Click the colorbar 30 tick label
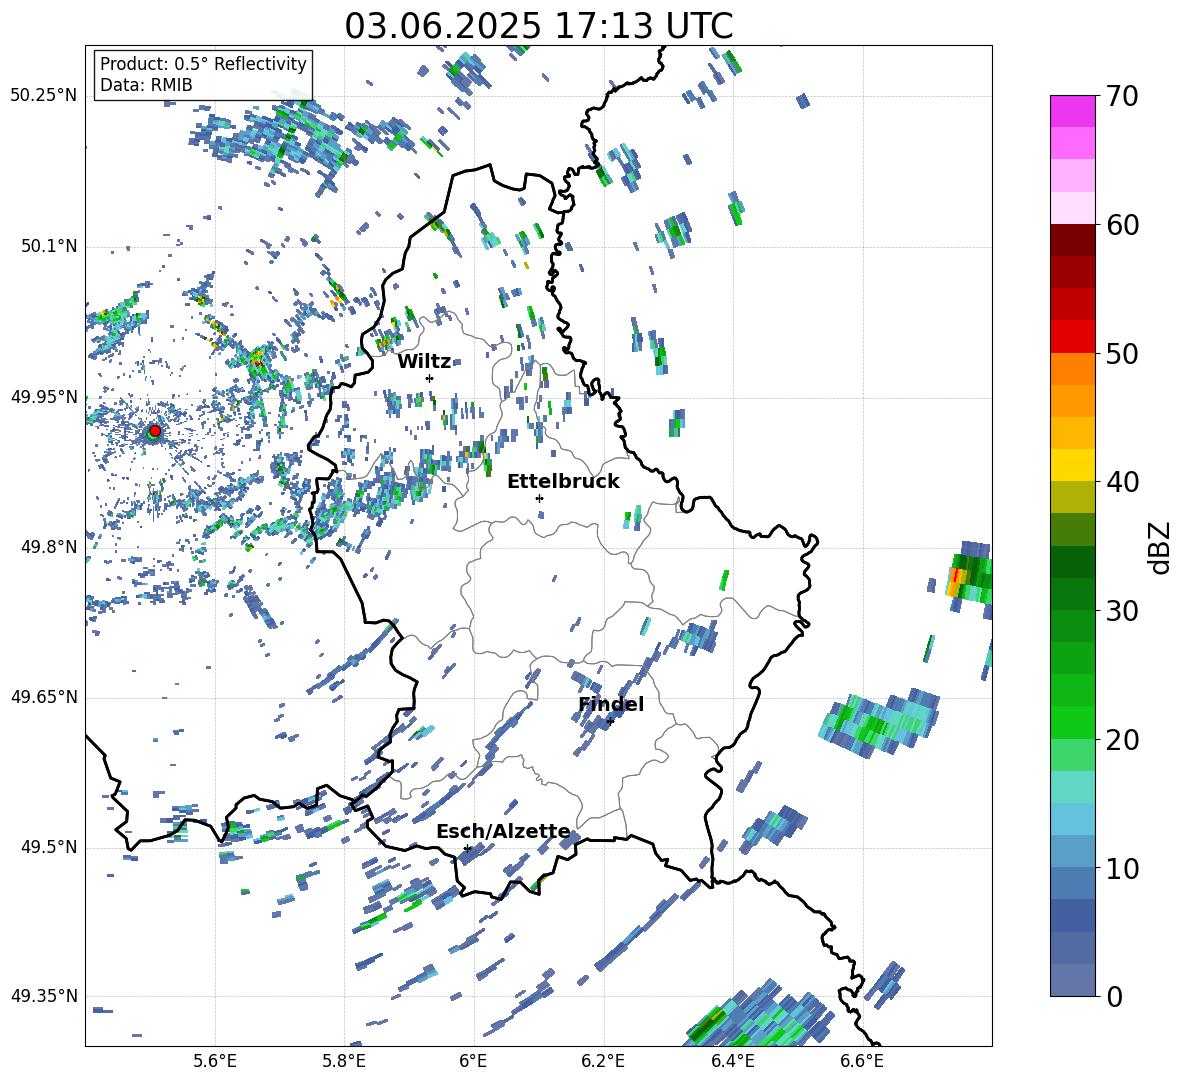The height and width of the screenshot is (1081, 1184). click(1123, 611)
